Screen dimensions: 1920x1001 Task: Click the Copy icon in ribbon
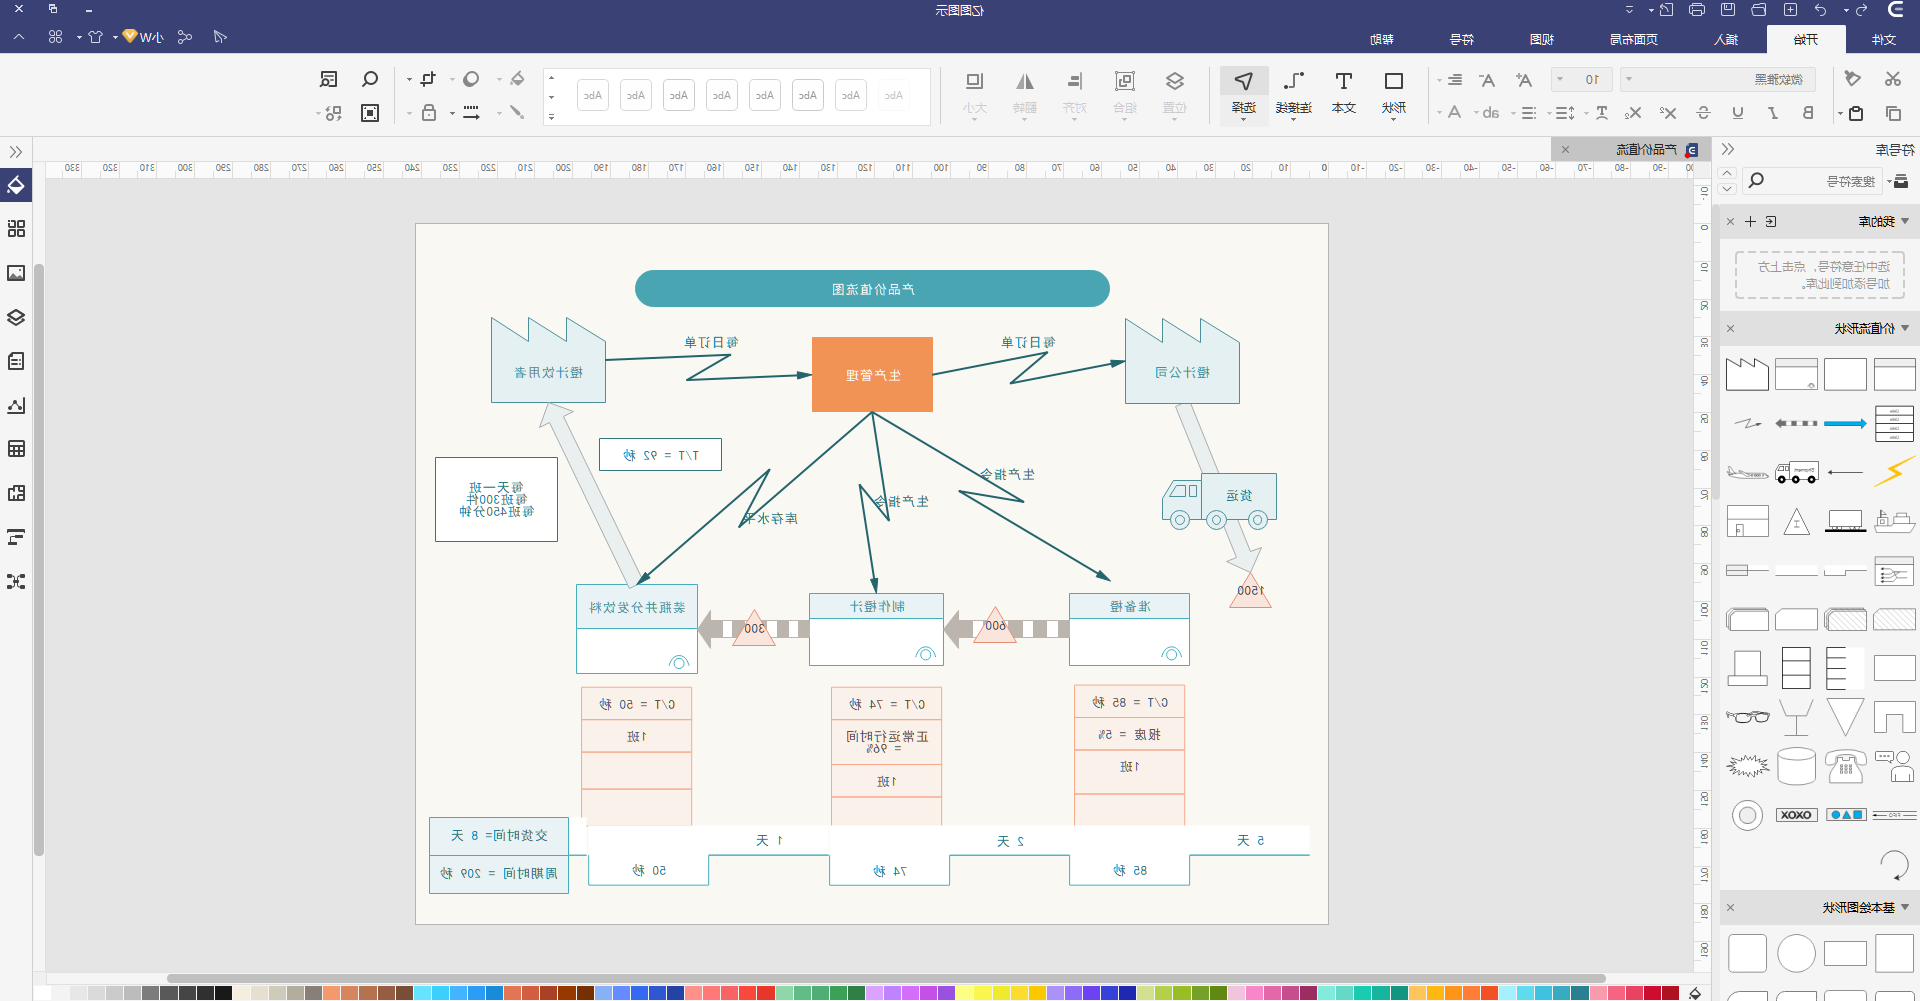coord(1893,113)
